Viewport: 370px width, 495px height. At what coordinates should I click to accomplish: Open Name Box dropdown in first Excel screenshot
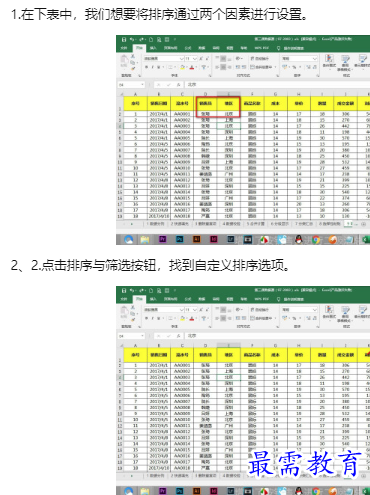click(143, 85)
